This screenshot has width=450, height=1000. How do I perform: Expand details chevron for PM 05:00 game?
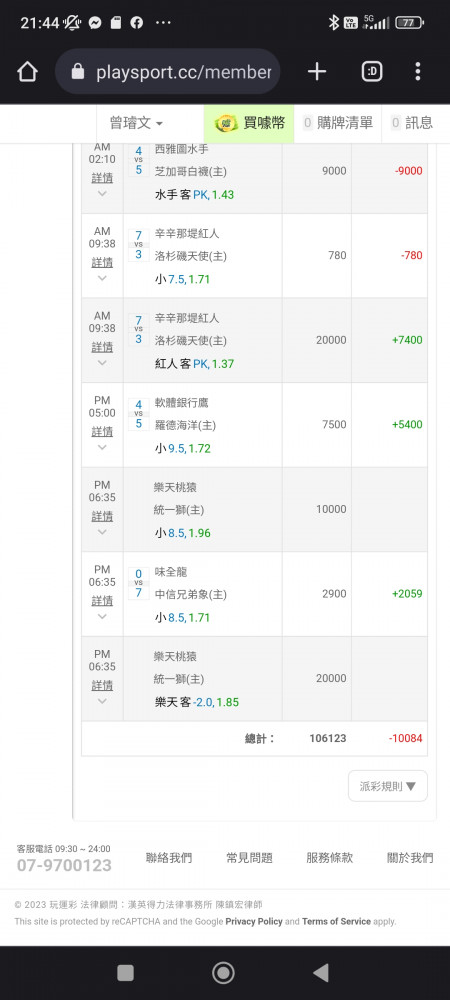[102, 447]
